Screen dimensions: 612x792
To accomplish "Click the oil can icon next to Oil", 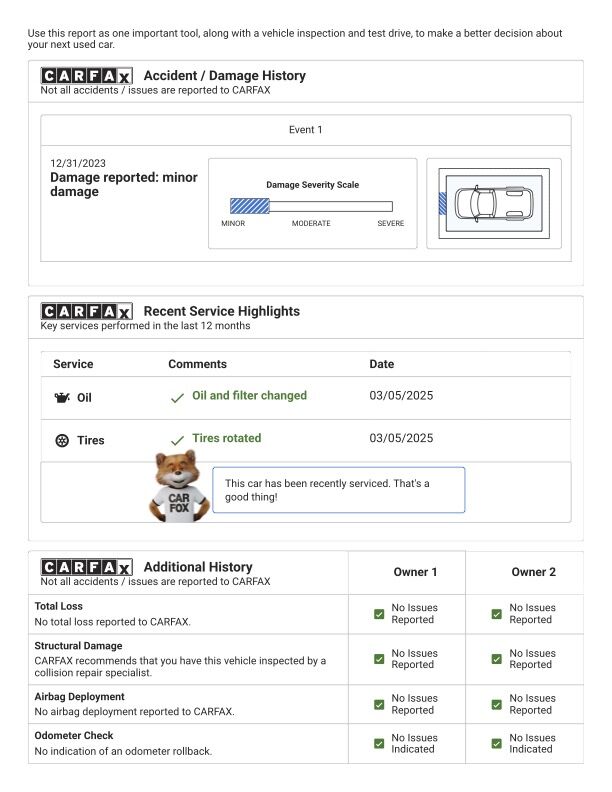I will (62, 398).
